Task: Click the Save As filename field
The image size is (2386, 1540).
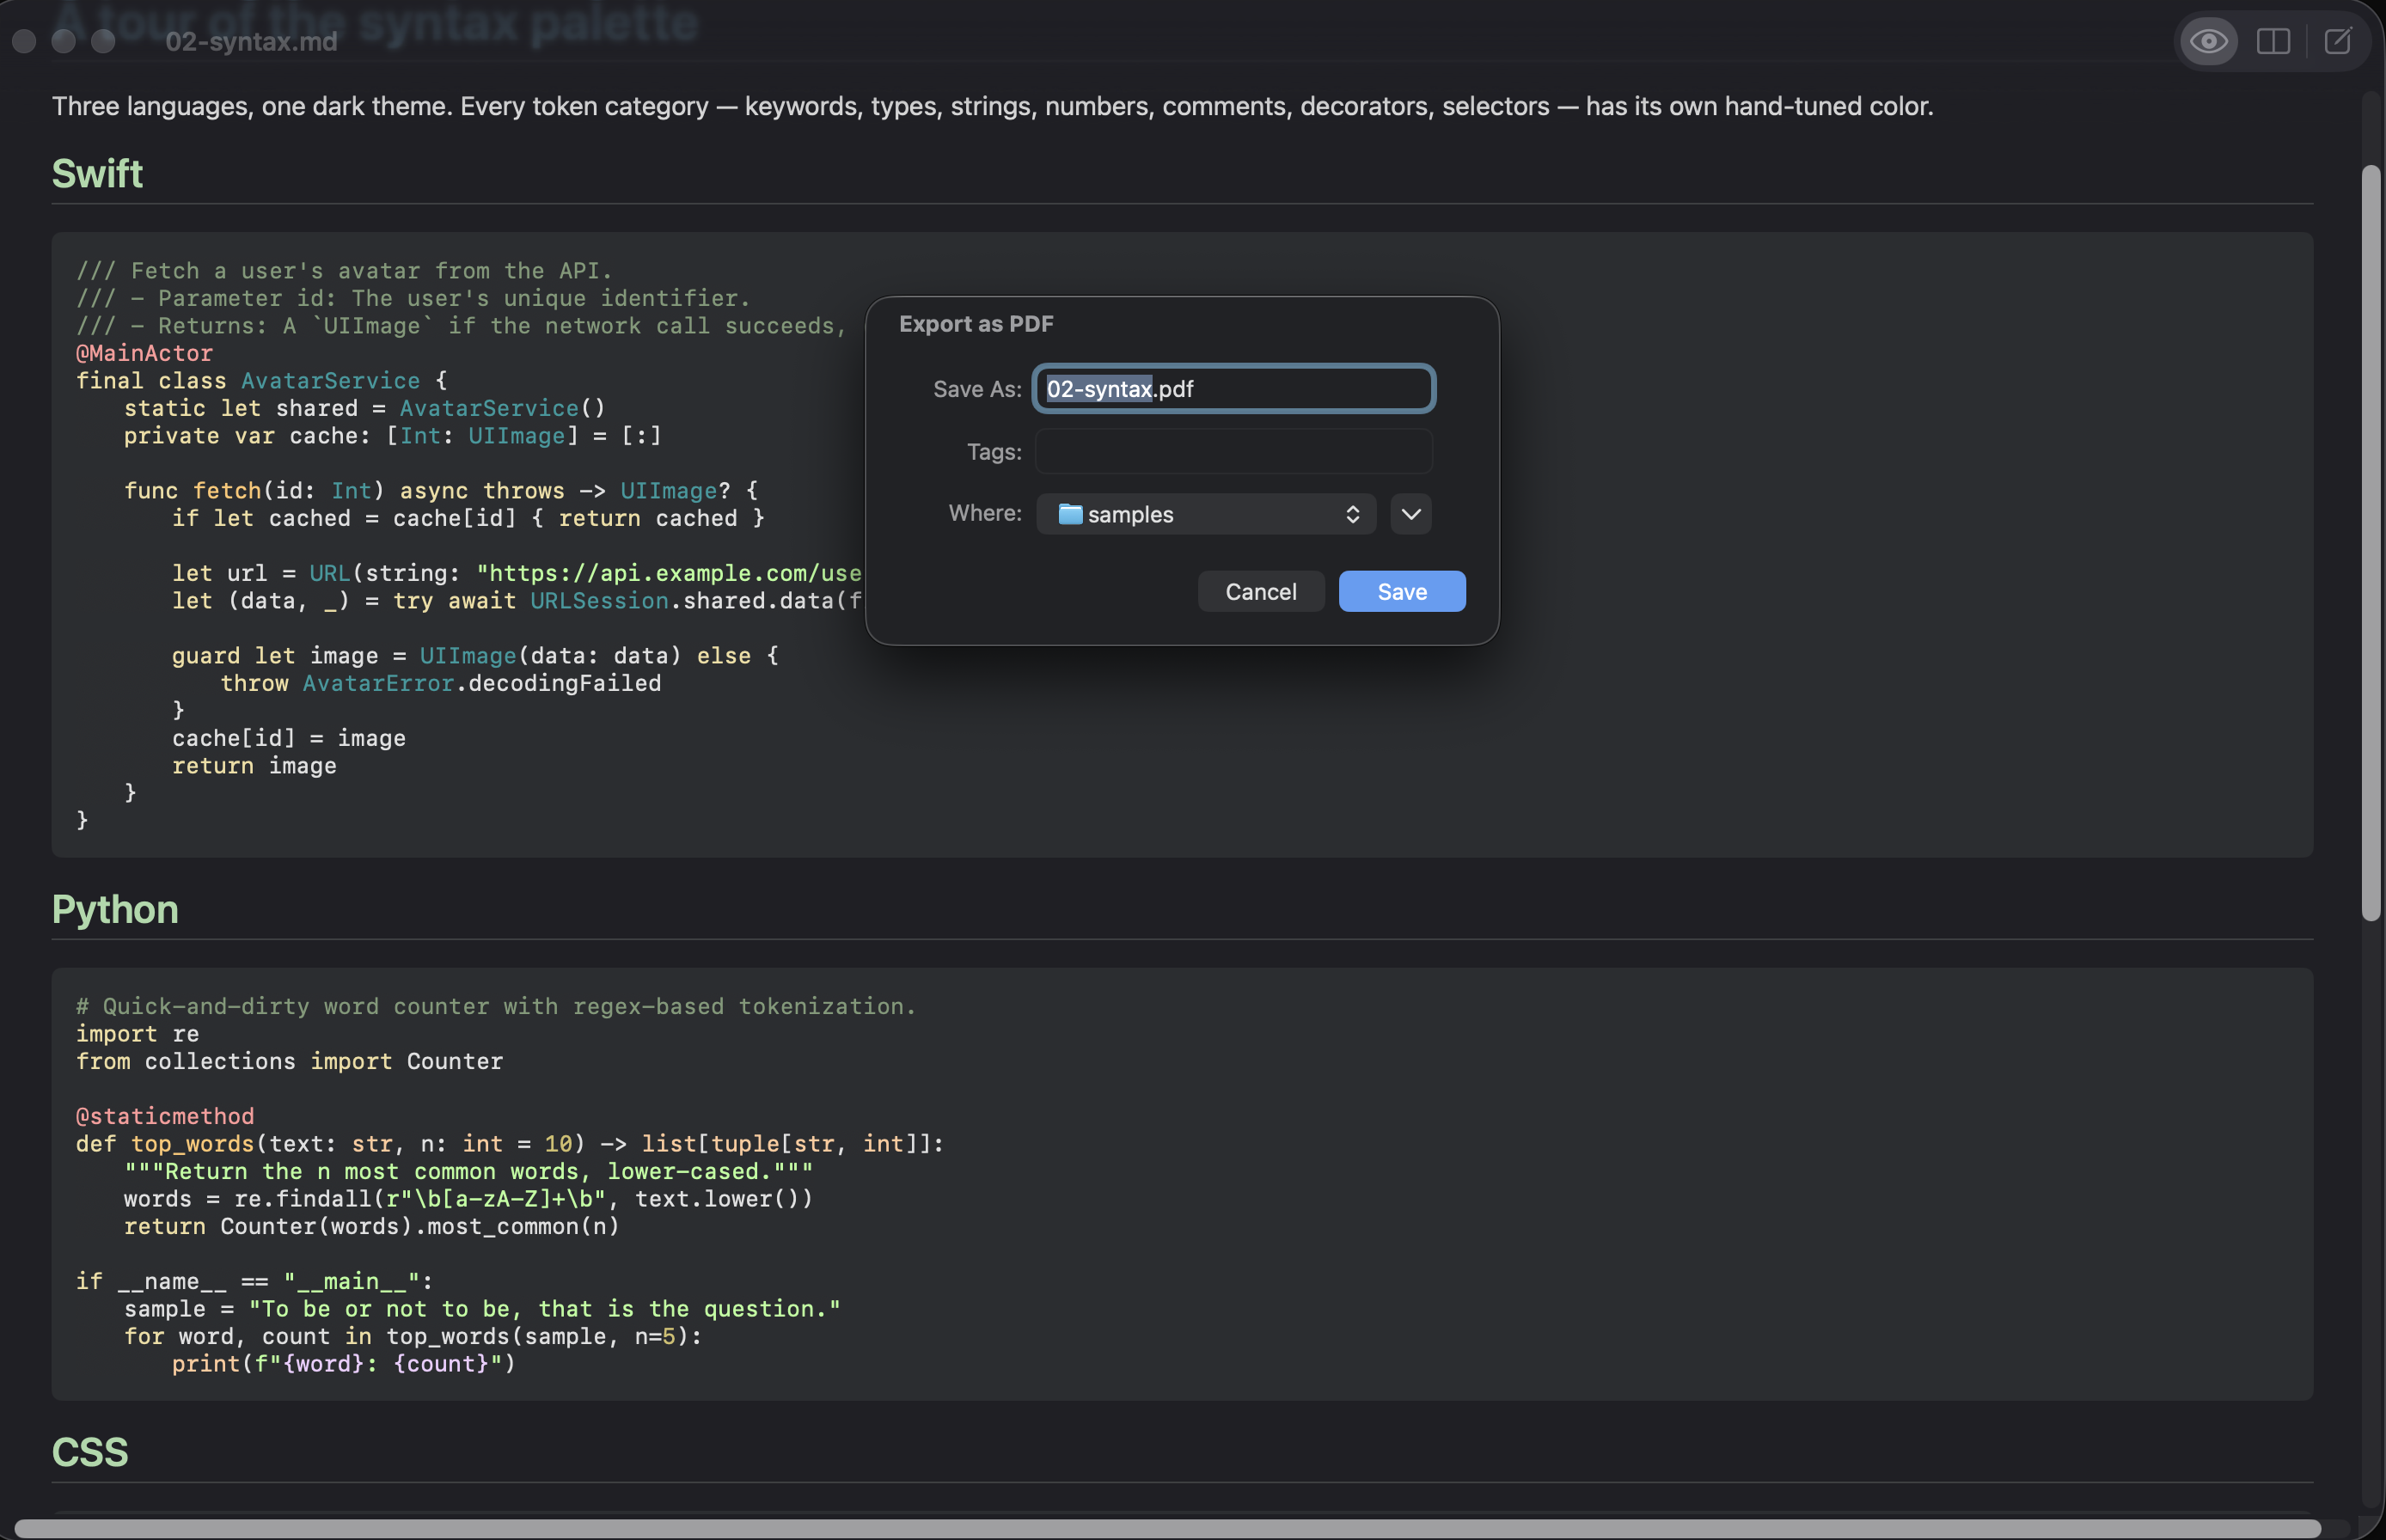Action: tap(1234, 389)
